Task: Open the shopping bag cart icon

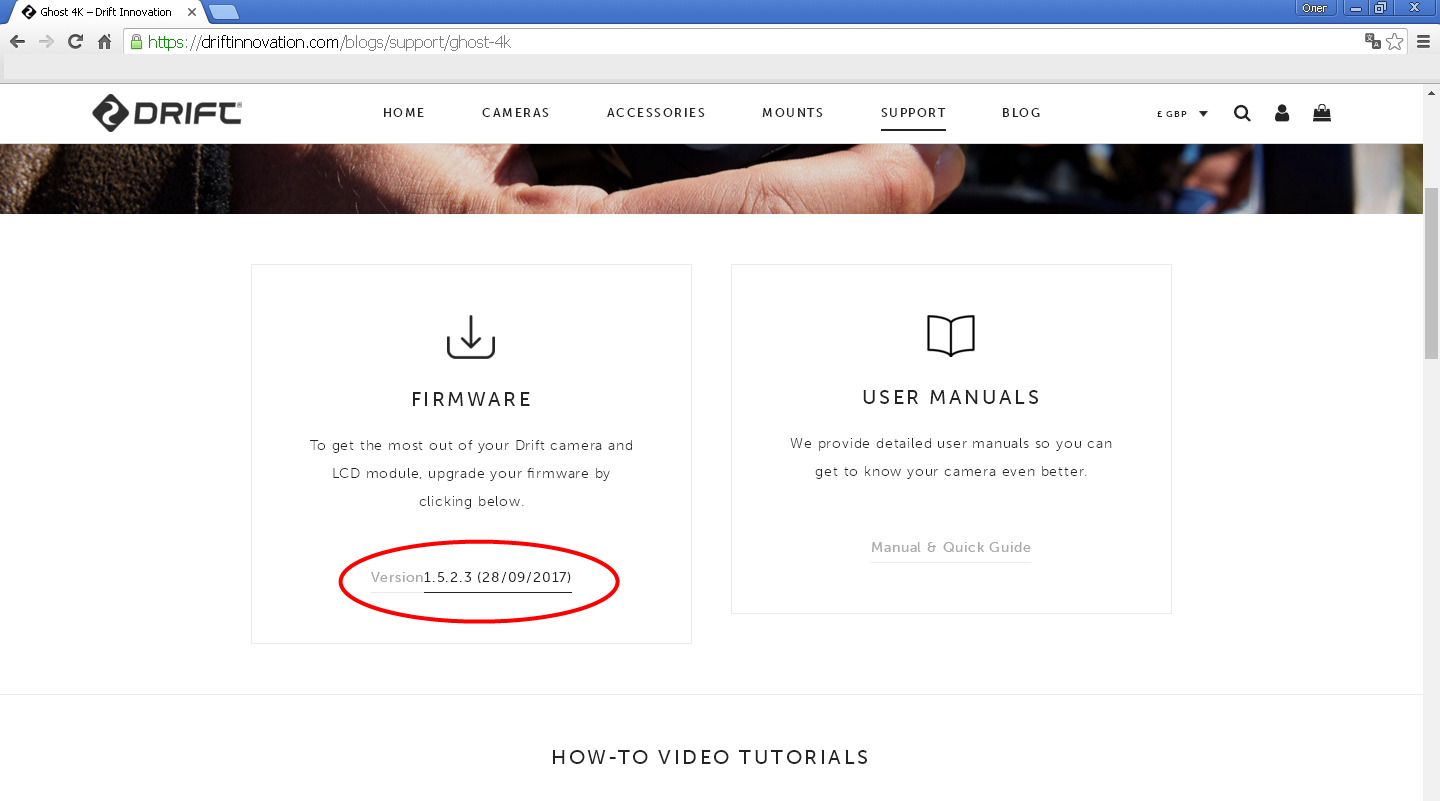Action: pos(1322,113)
